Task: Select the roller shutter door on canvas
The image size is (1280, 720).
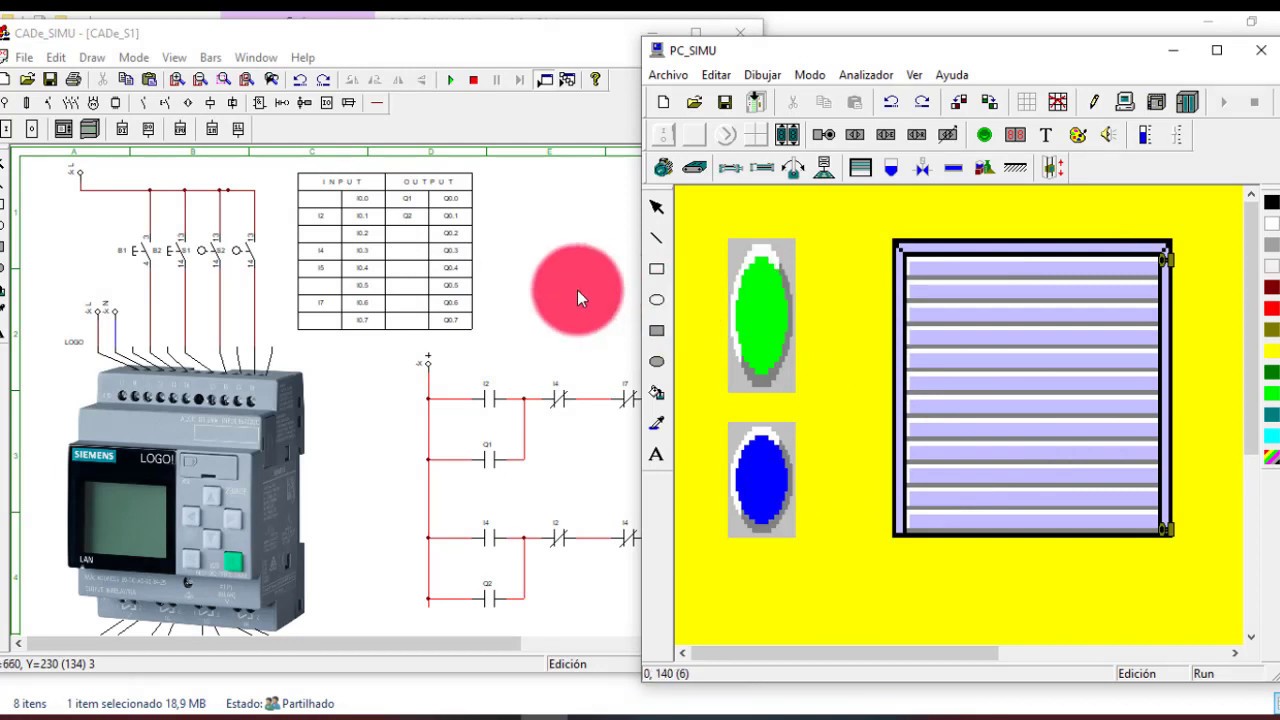Action: [x=1033, y=388]
